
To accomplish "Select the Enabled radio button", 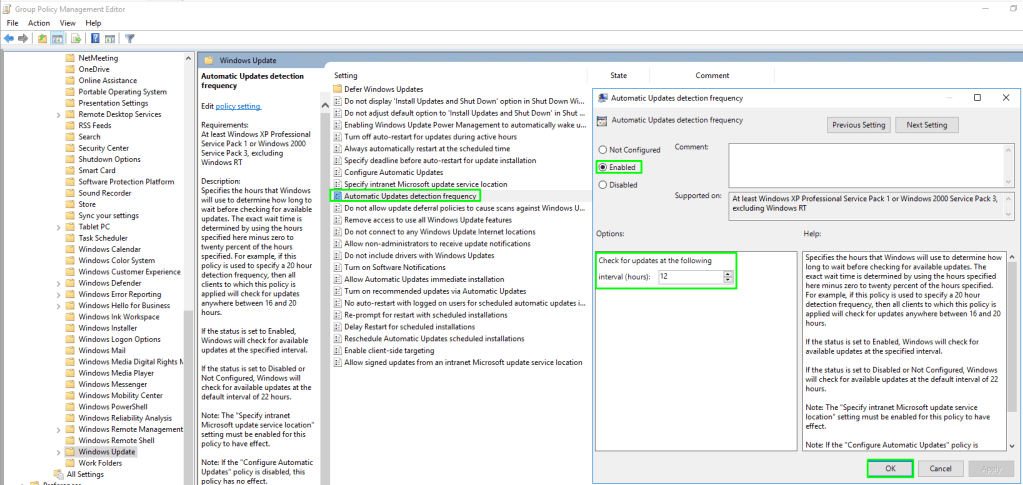I will 603,166.
